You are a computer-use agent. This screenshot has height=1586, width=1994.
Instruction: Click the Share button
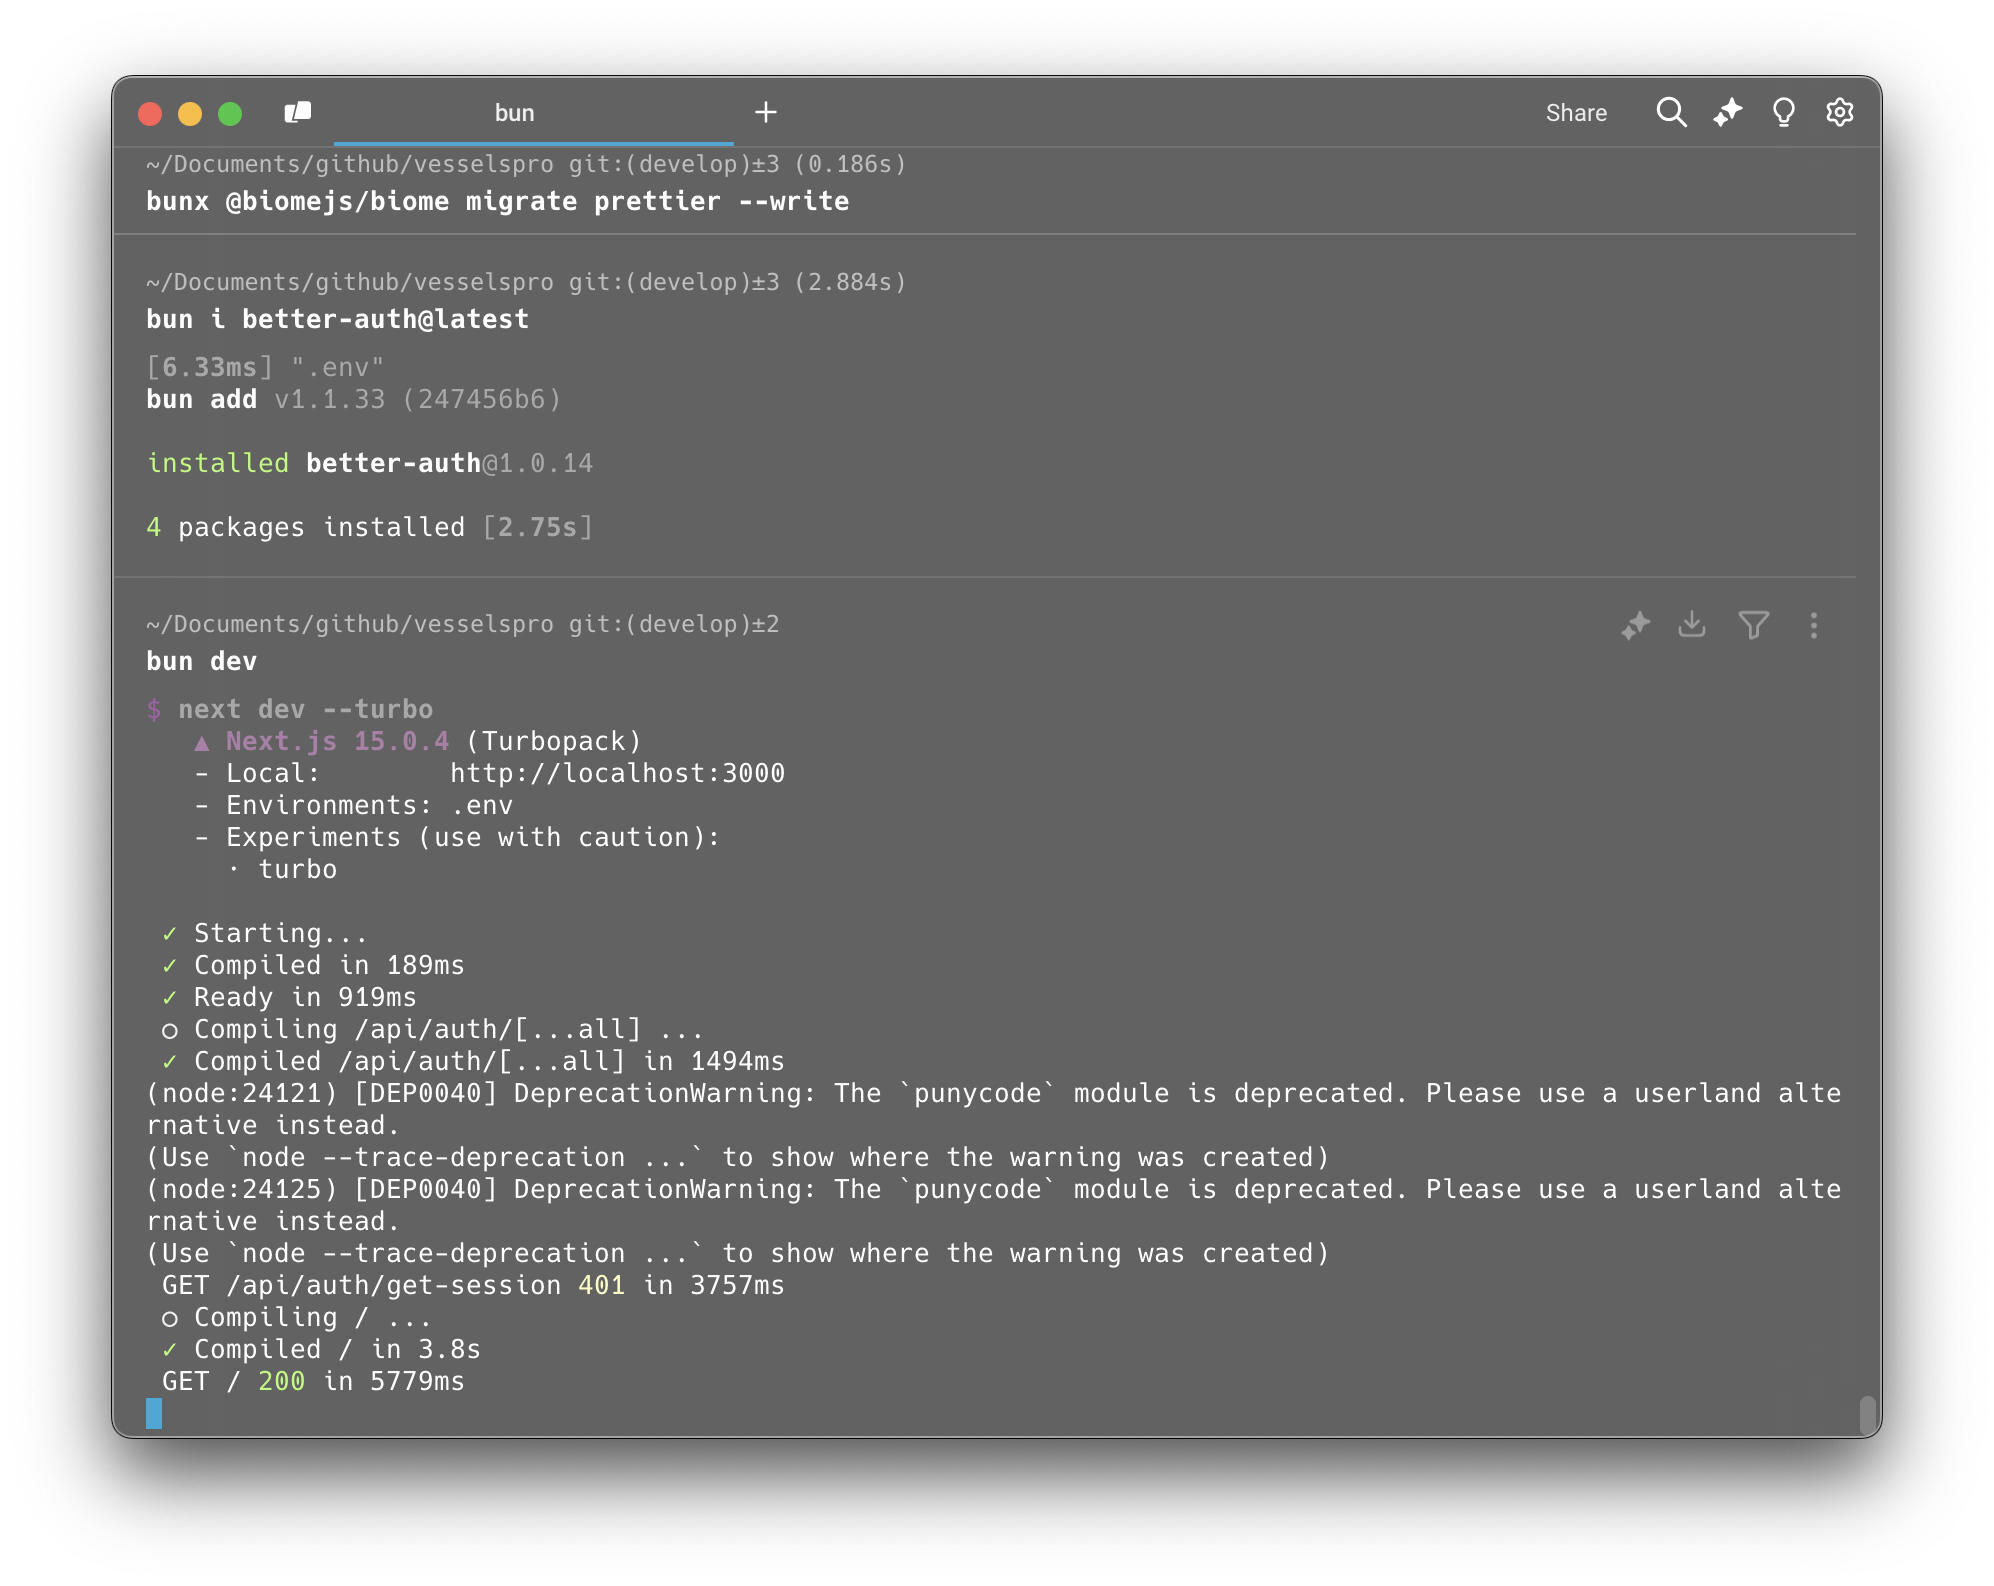click(x=1576, y=113)
